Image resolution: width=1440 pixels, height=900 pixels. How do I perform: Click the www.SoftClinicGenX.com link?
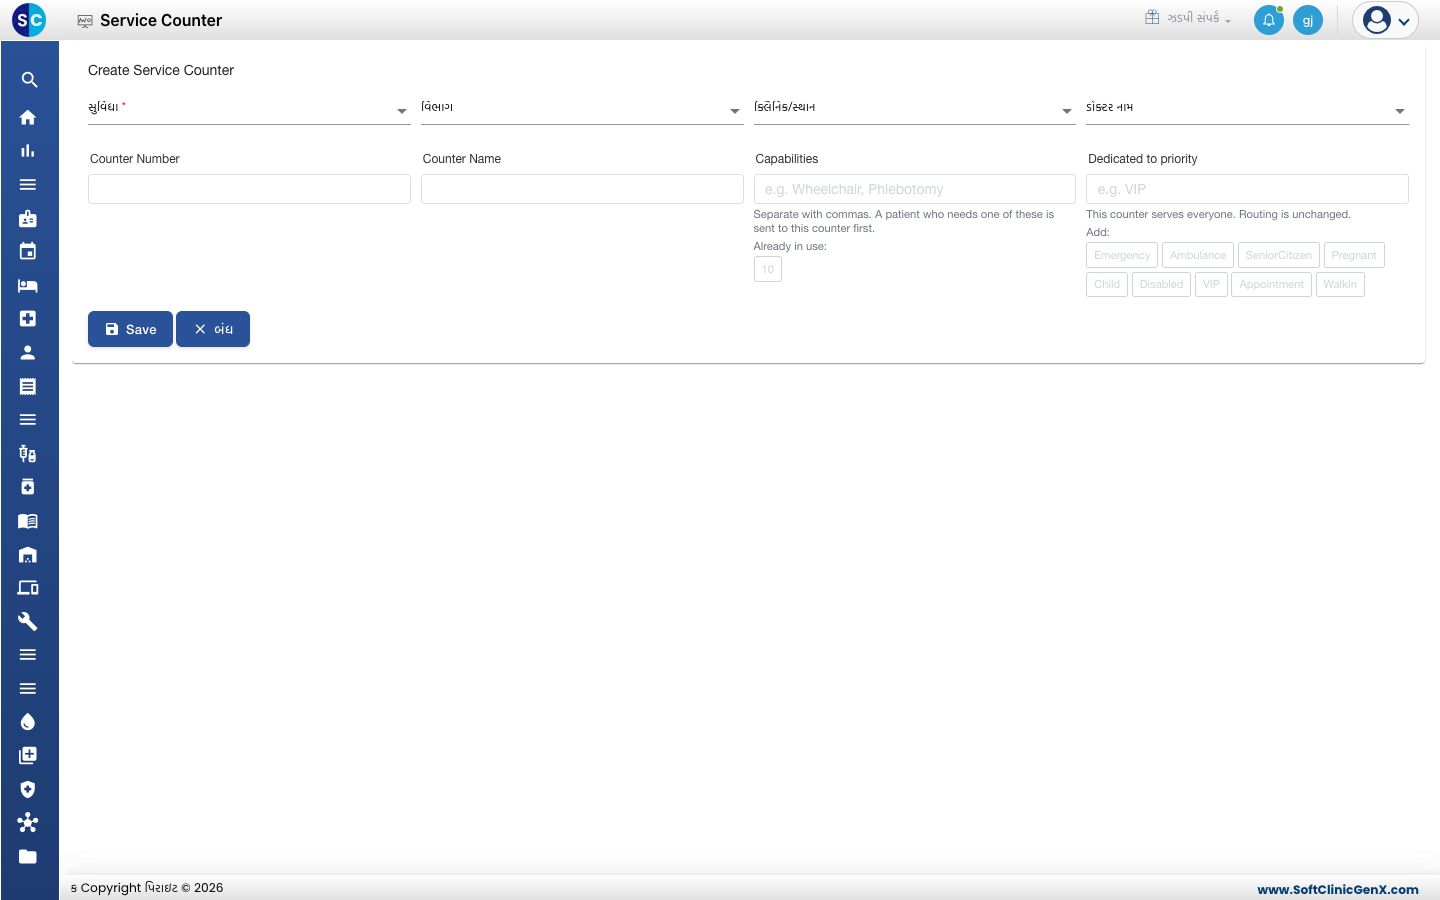1337,889
